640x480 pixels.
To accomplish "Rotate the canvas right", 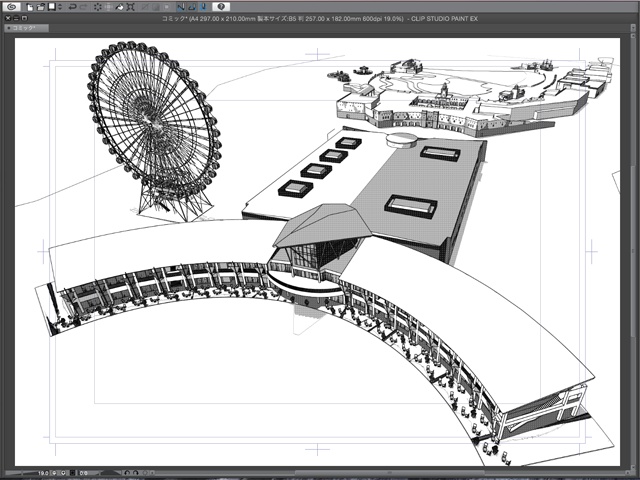I will point(136,473).
